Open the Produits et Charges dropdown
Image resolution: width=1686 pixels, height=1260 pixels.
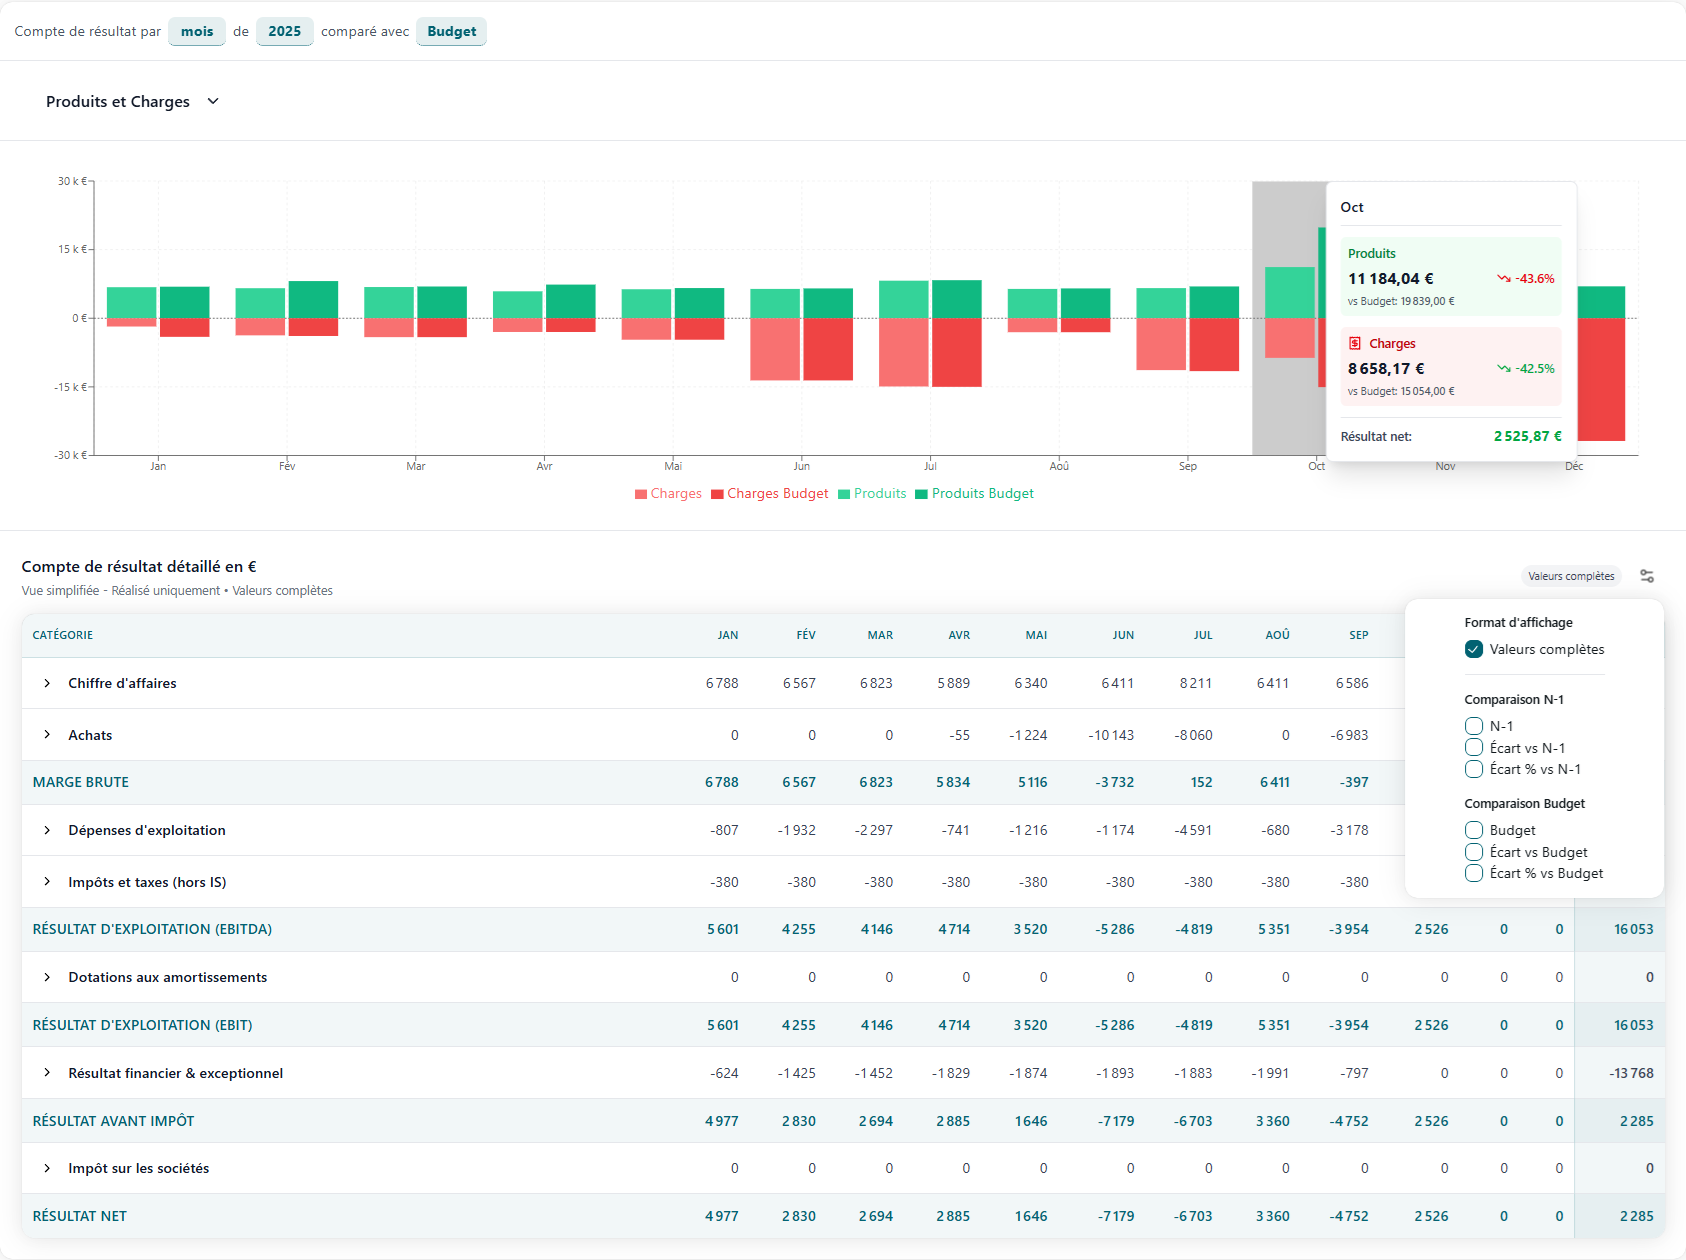click(x=132, y=102)
